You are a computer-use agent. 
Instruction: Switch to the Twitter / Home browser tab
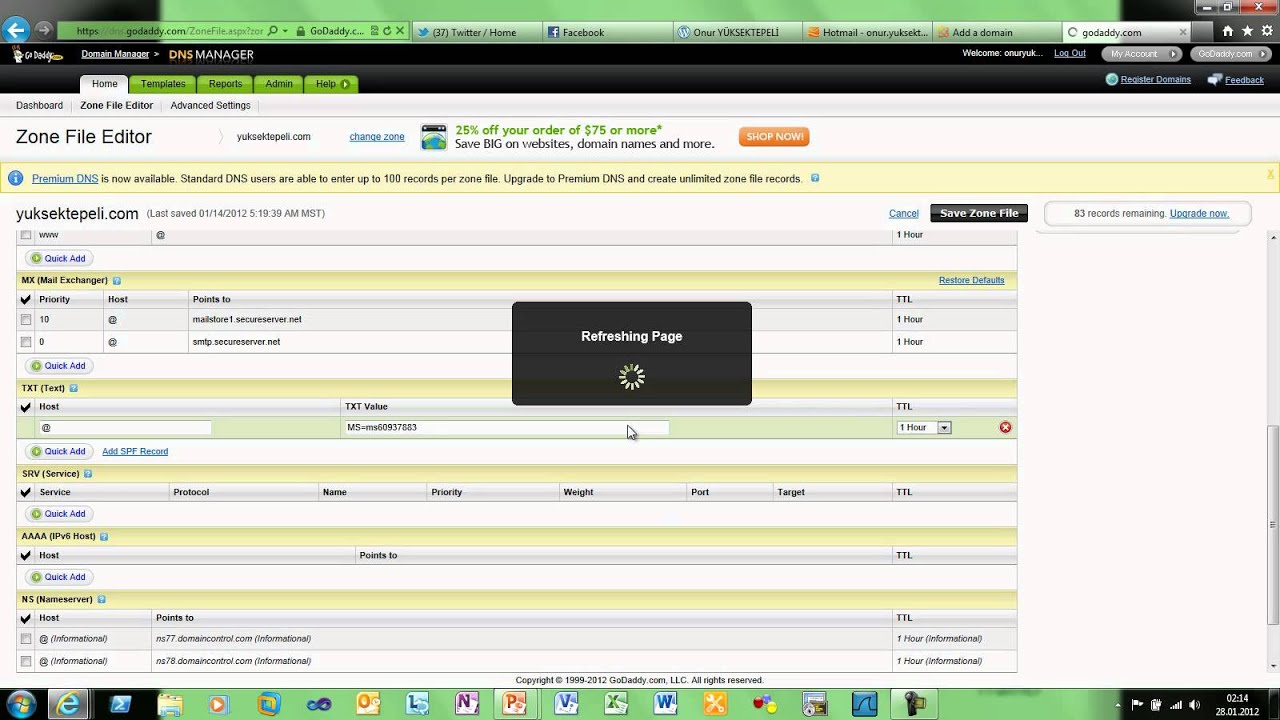pyautogui.click(x=475, y=32)
